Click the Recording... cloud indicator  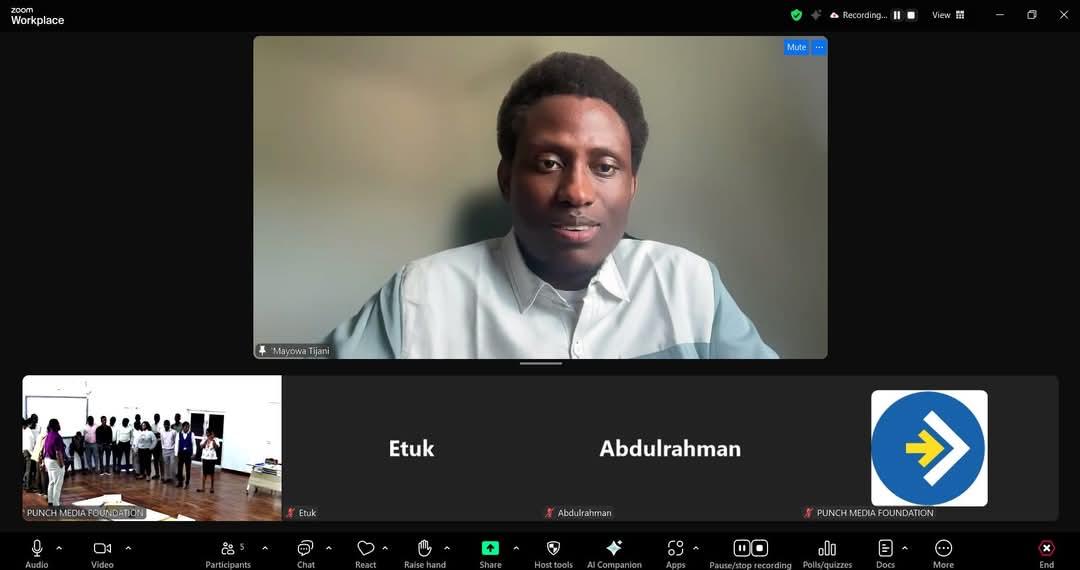858,14
